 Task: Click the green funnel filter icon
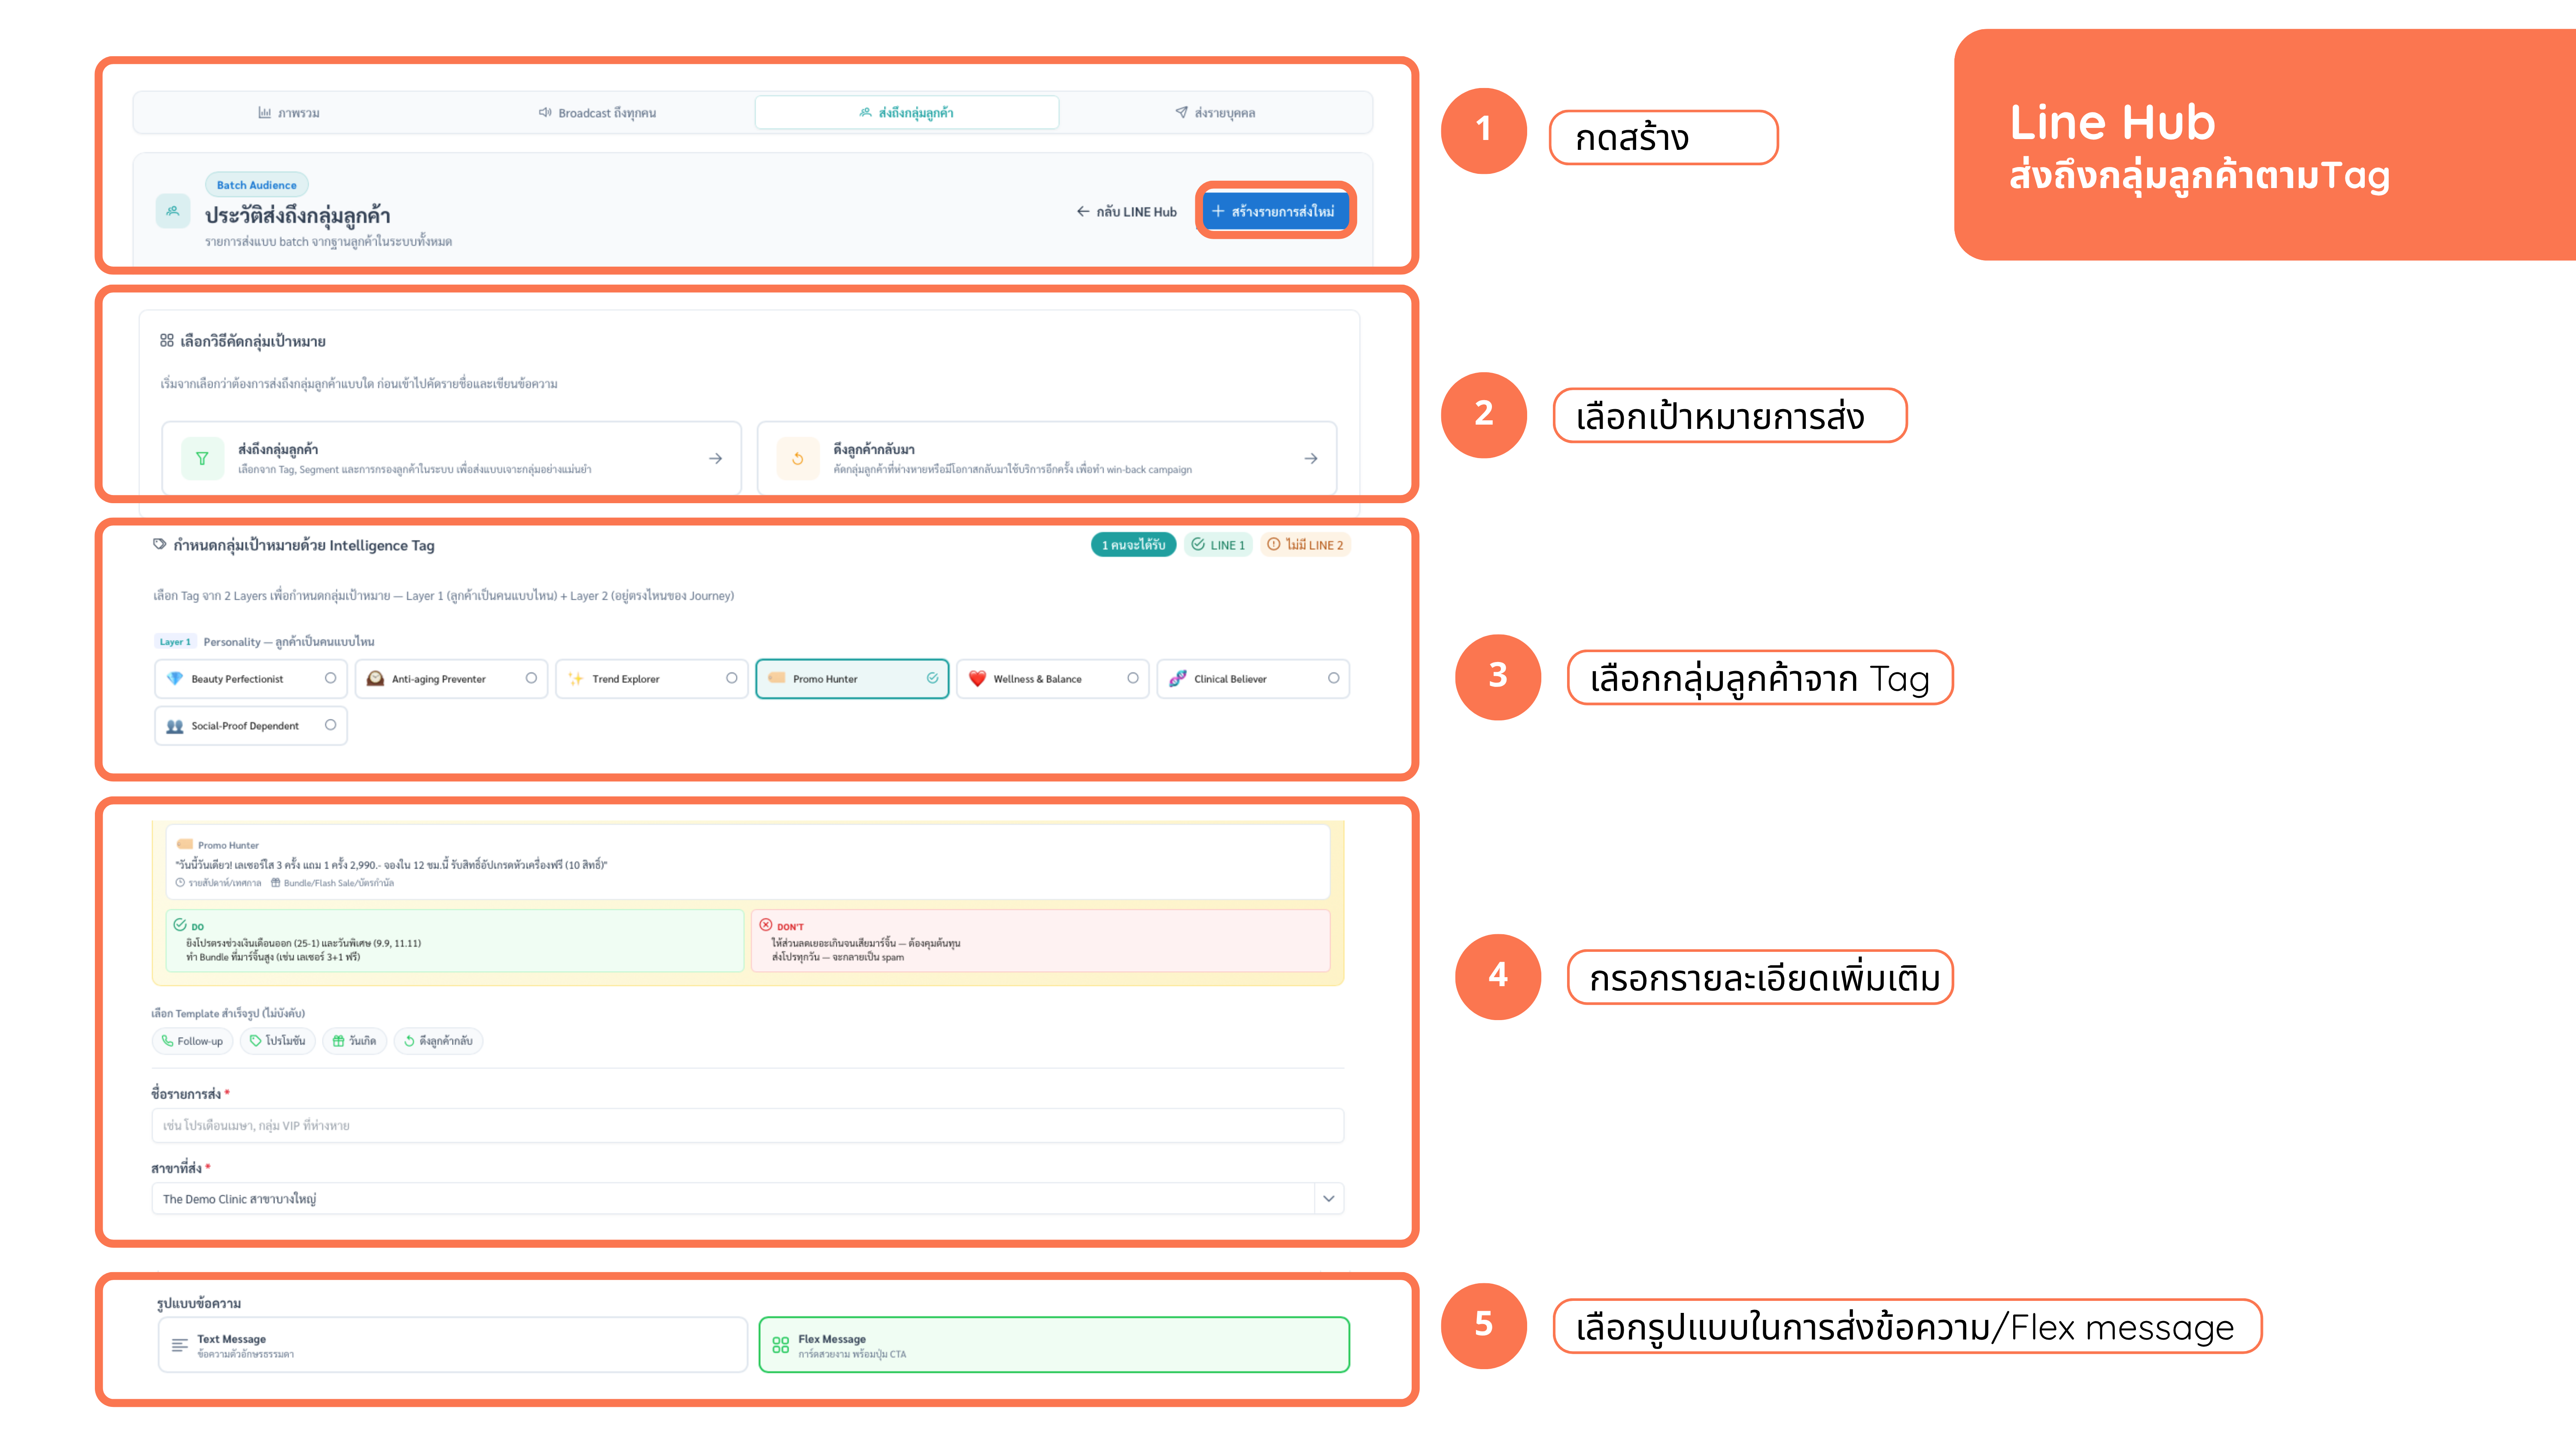202,459
